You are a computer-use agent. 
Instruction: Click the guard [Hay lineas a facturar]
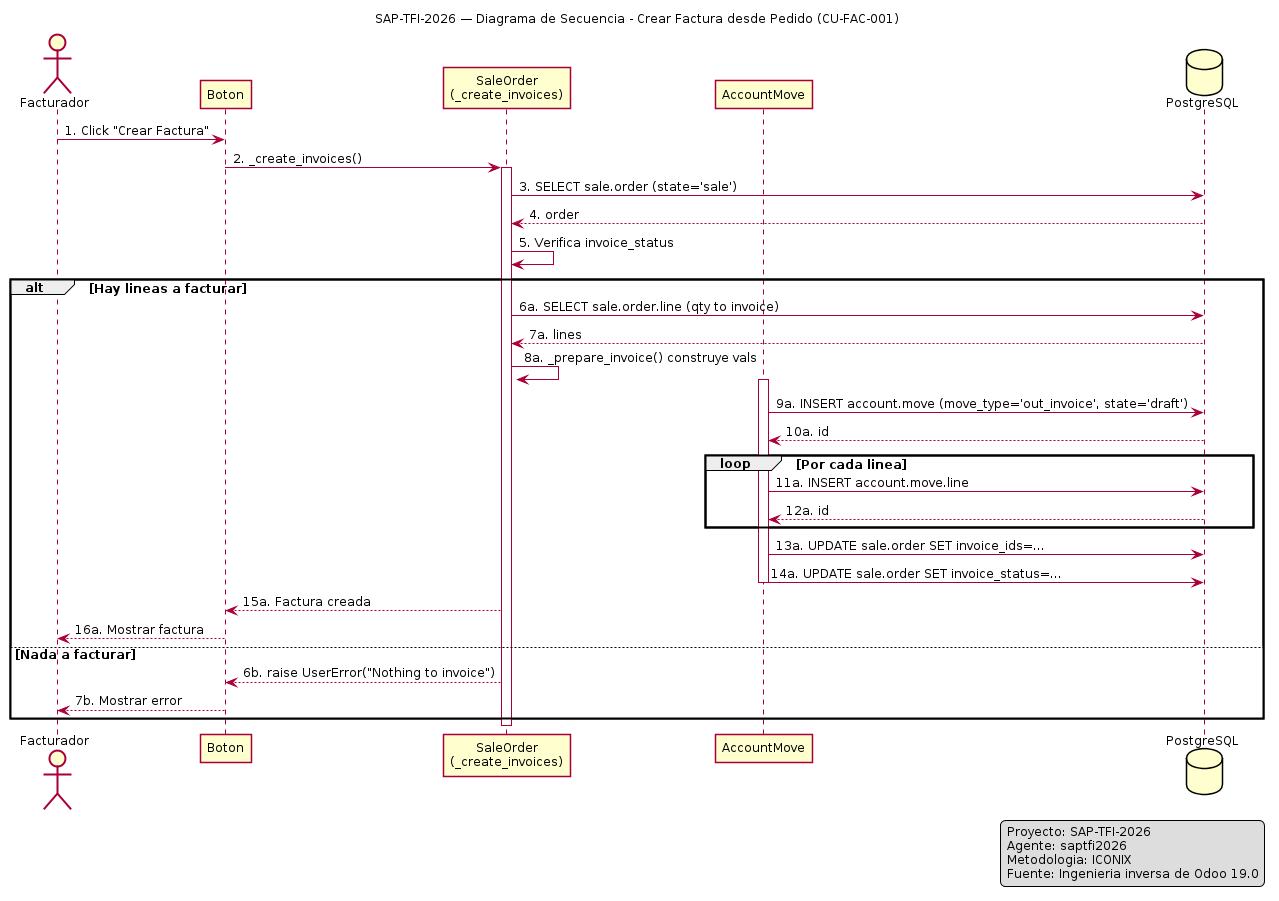pyautogui.click(x=168, y=288)
